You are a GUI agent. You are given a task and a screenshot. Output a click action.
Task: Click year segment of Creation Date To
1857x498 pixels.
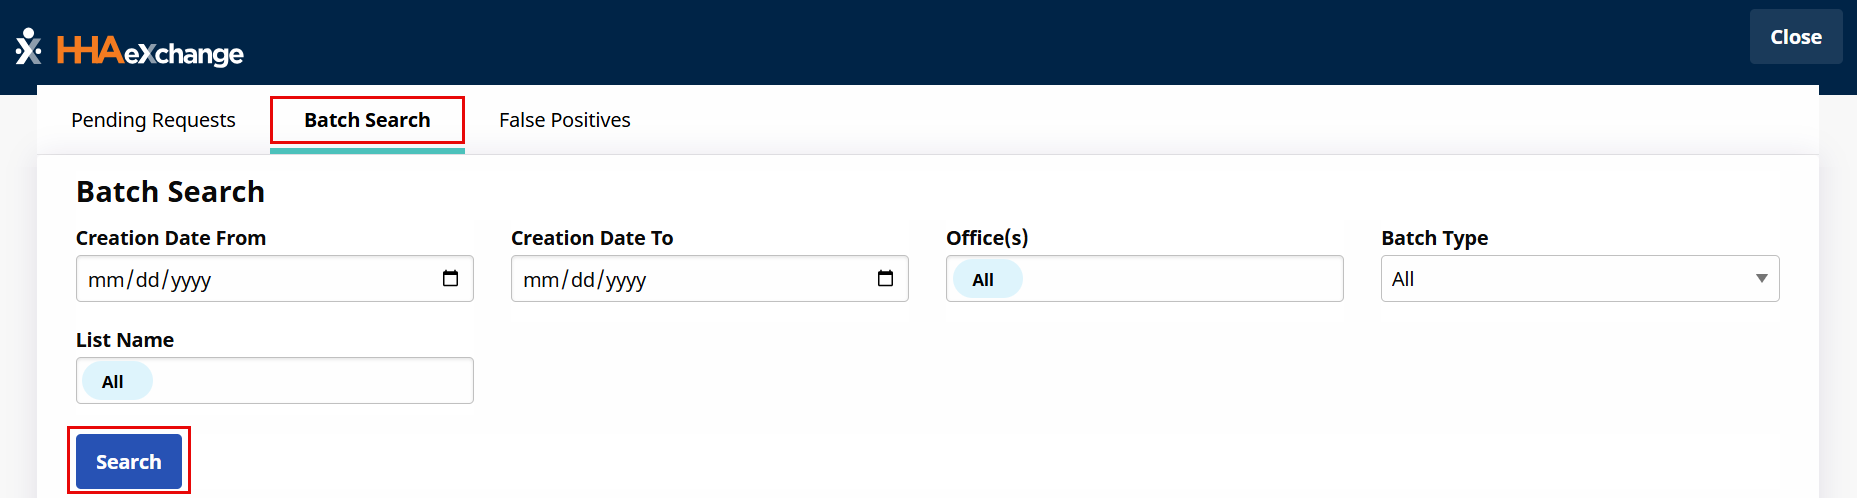pos(626,280)
